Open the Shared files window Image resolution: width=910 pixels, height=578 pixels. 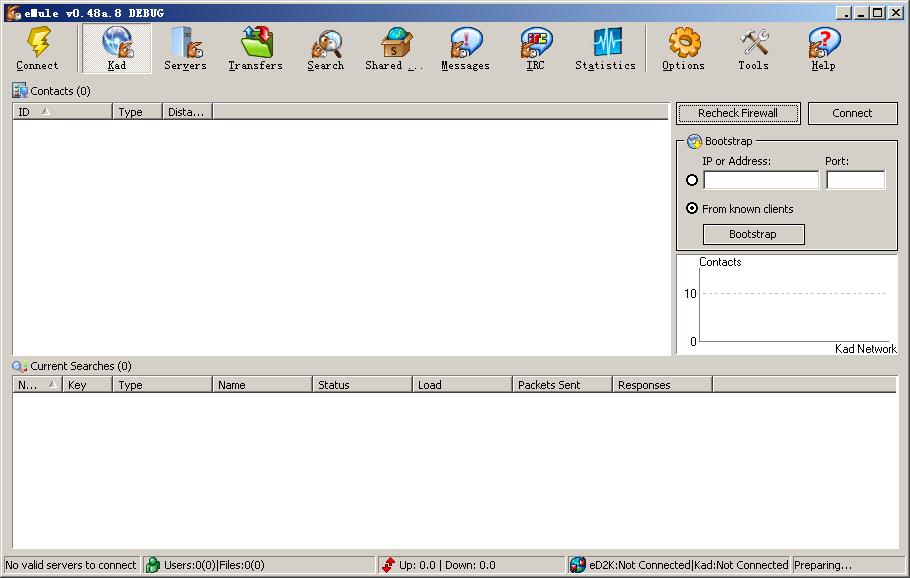[394, 49]
